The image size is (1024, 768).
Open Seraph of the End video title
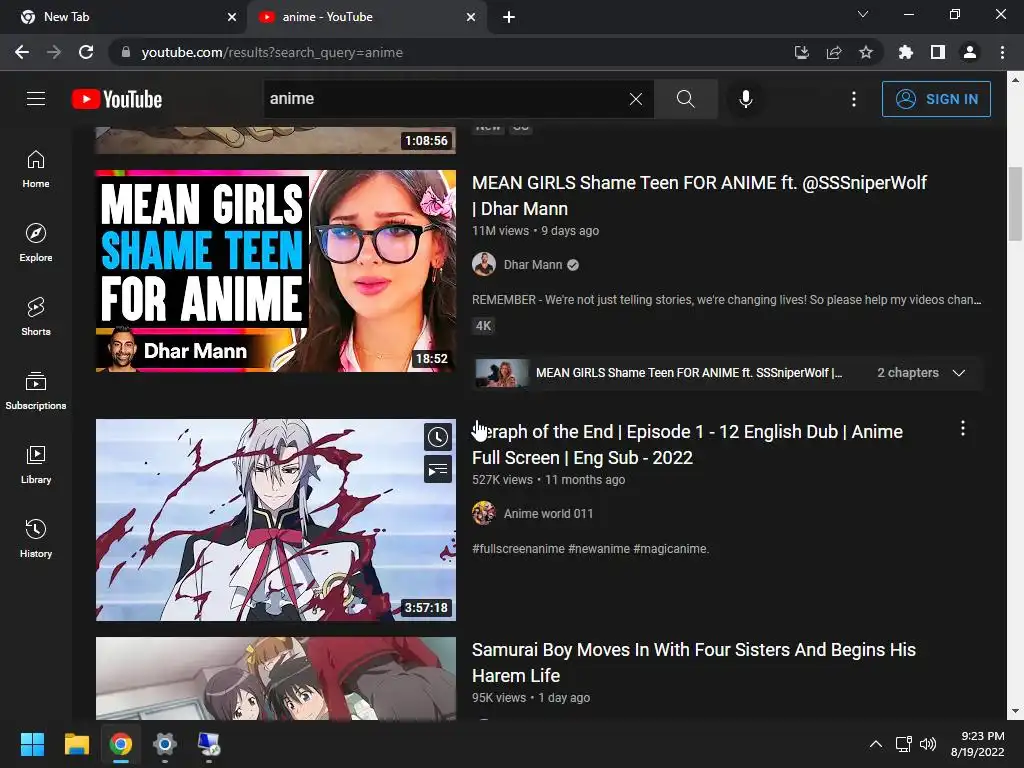[x=688, y=445]
